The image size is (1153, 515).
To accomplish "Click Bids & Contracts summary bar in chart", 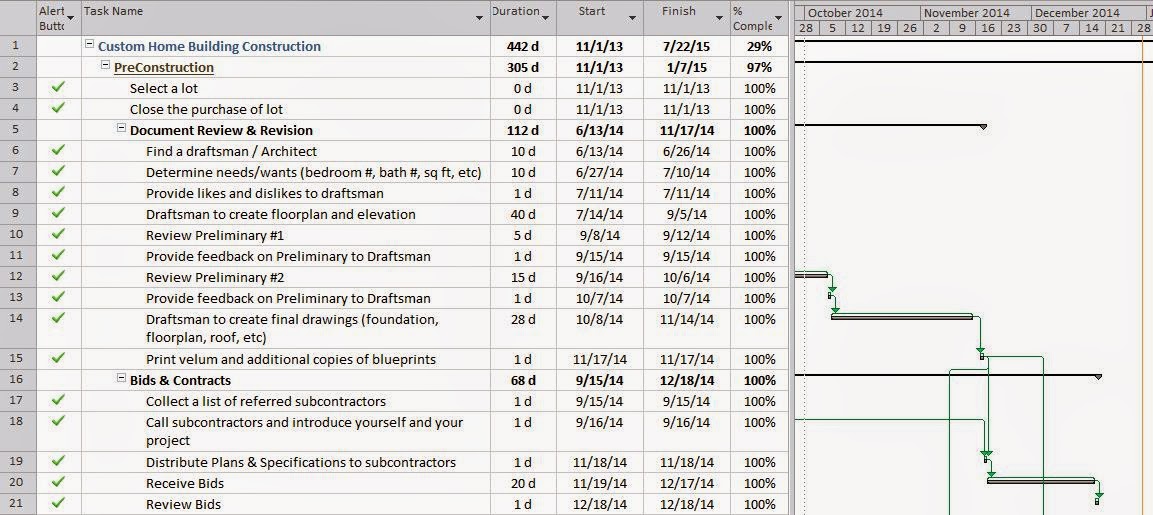I will point(948,376).
